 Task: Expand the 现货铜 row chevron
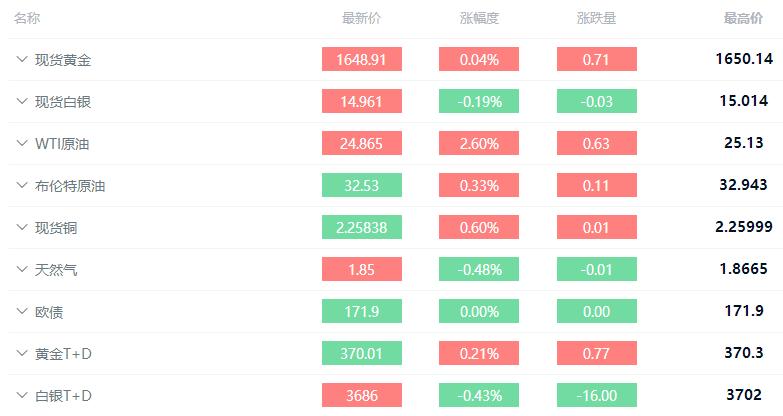[x=21, y=227]
